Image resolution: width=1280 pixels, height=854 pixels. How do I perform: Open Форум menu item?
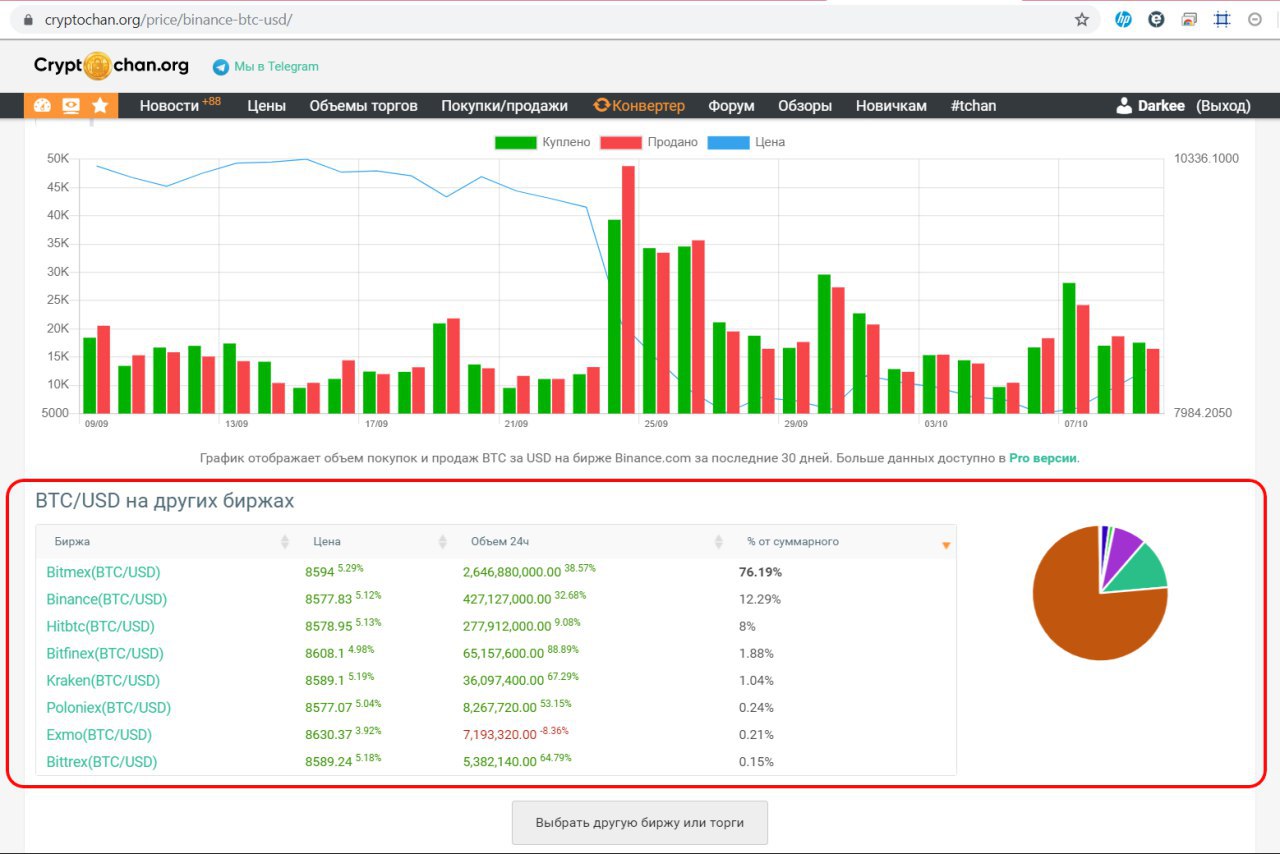(731, 105)
